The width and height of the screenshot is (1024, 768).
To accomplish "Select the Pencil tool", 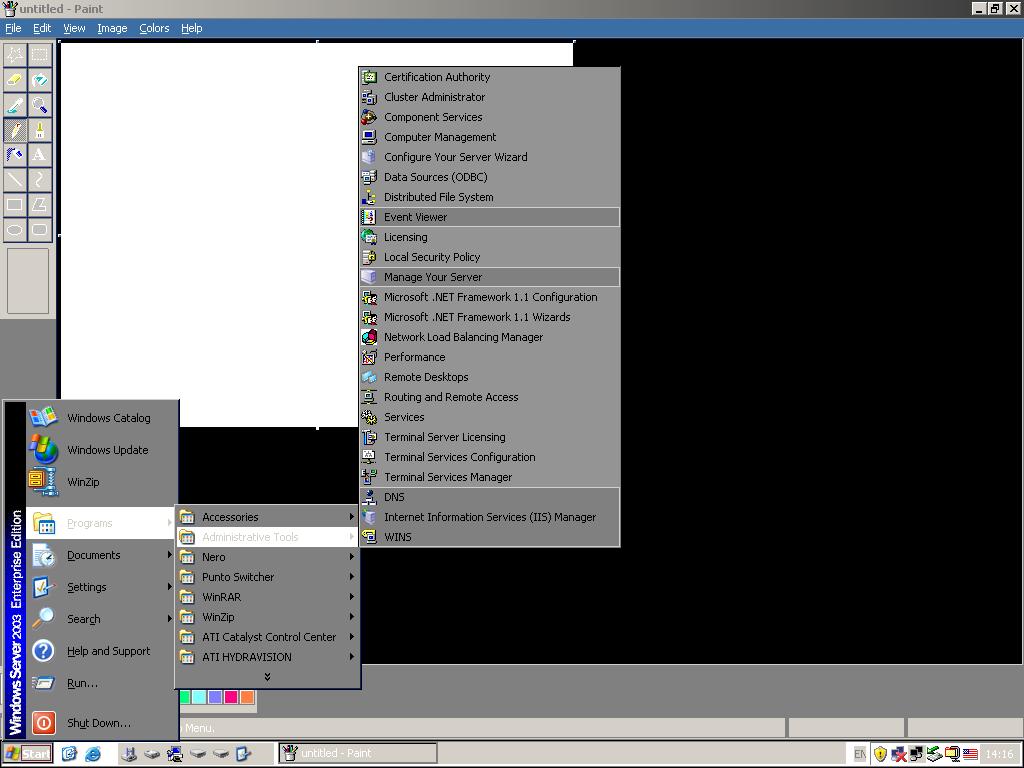I will [x=15, y=130].
